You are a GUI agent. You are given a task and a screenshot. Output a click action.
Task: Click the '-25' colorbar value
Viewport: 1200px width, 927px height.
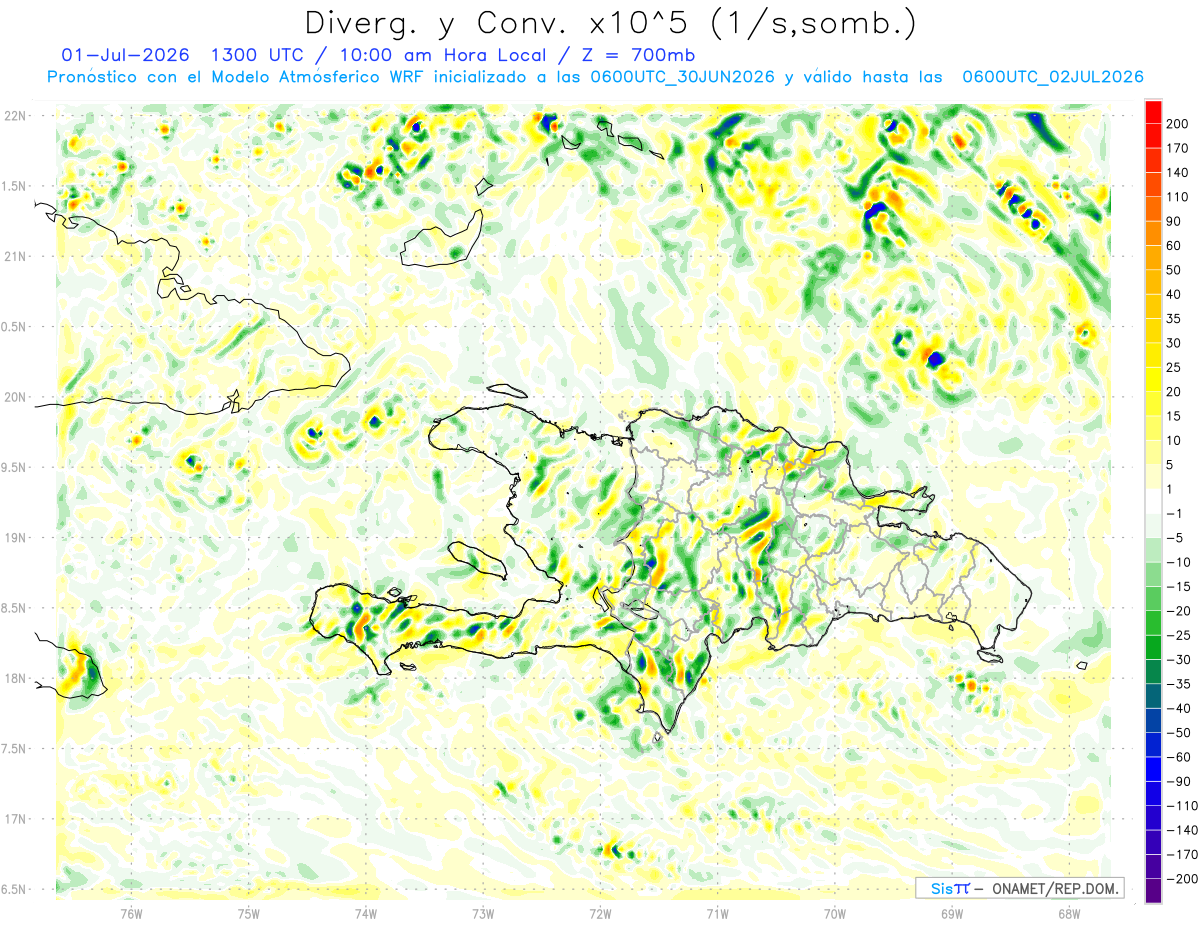(1180, 636)
